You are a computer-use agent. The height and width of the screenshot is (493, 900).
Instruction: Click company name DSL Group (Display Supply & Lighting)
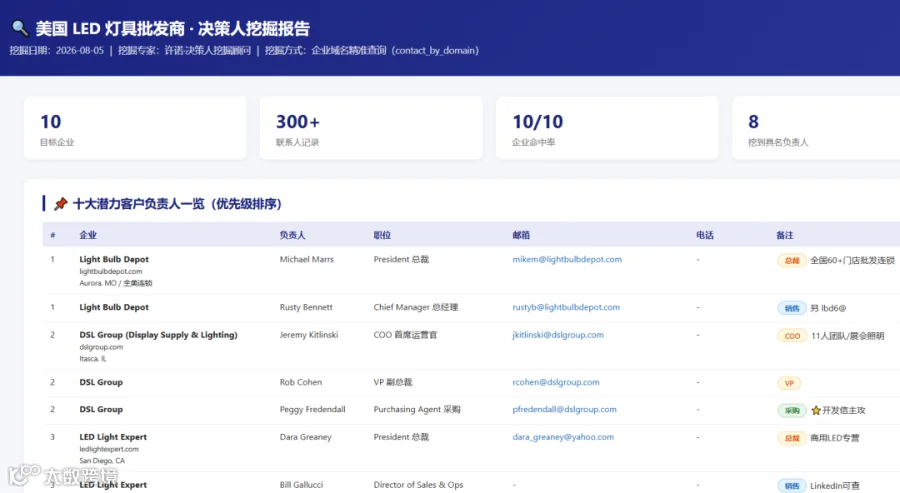point(158,335)
